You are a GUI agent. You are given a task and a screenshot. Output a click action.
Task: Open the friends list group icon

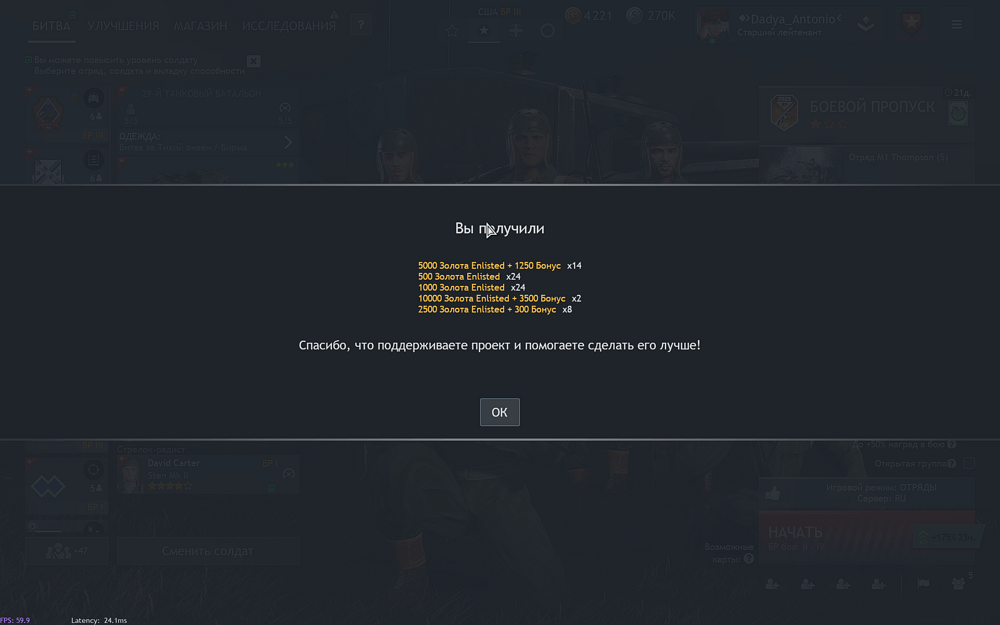point(958,584)
